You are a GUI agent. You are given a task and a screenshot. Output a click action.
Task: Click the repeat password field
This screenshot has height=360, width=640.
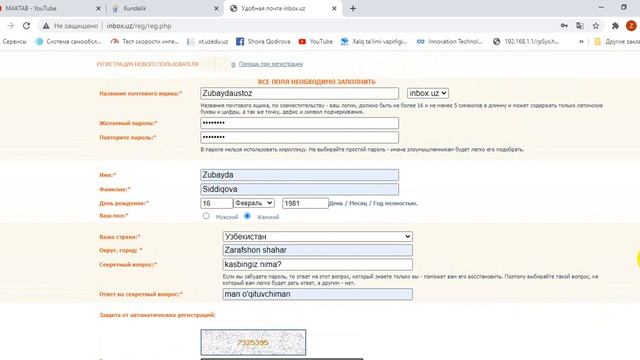click(300, 137)
